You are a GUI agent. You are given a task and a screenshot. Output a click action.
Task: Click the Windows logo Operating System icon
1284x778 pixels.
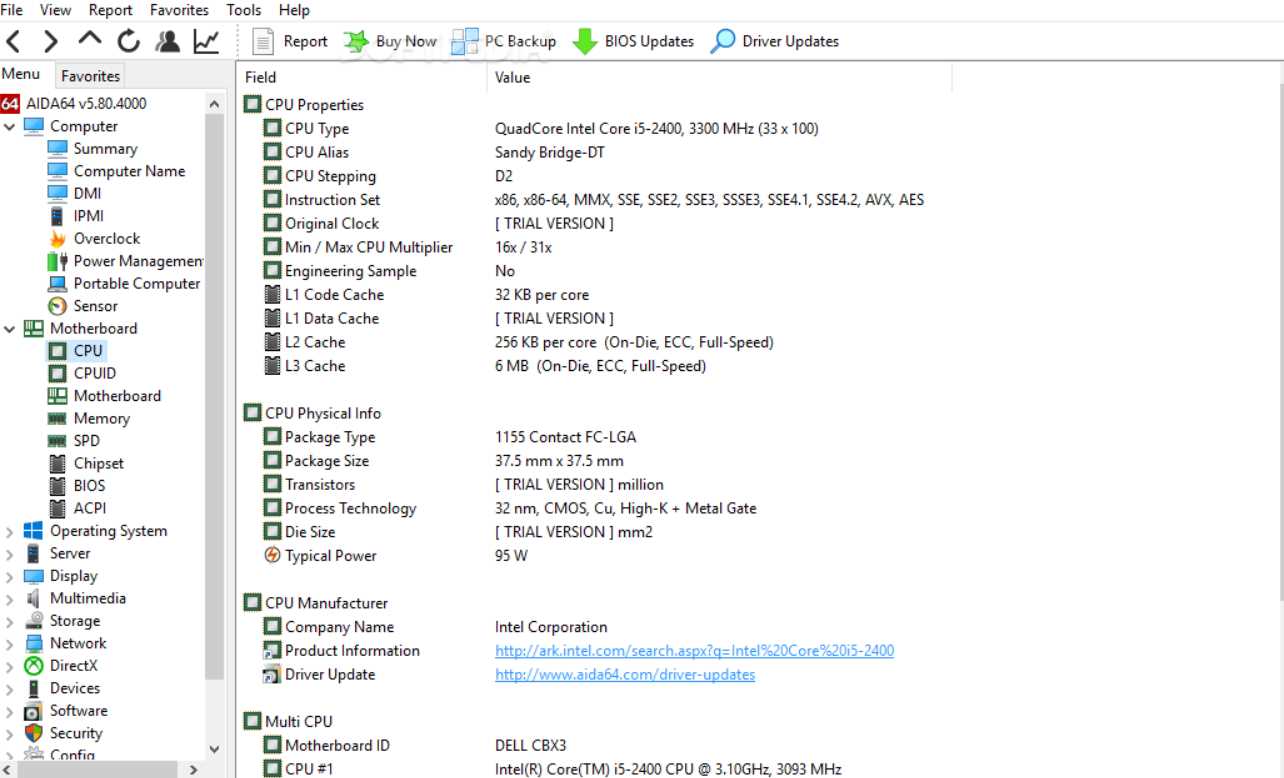point(33,531)
